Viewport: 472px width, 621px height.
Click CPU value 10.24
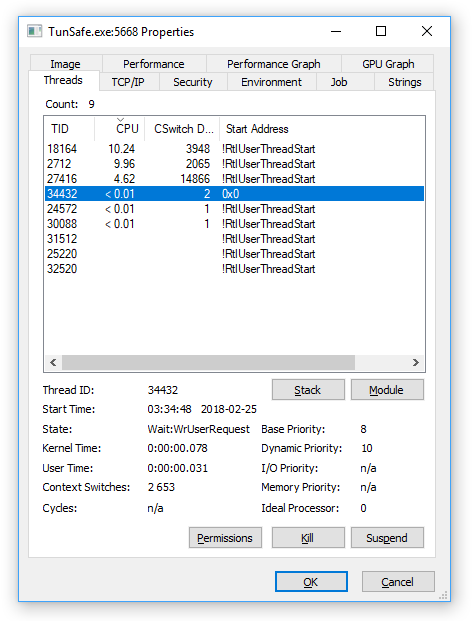click(122, 149)
